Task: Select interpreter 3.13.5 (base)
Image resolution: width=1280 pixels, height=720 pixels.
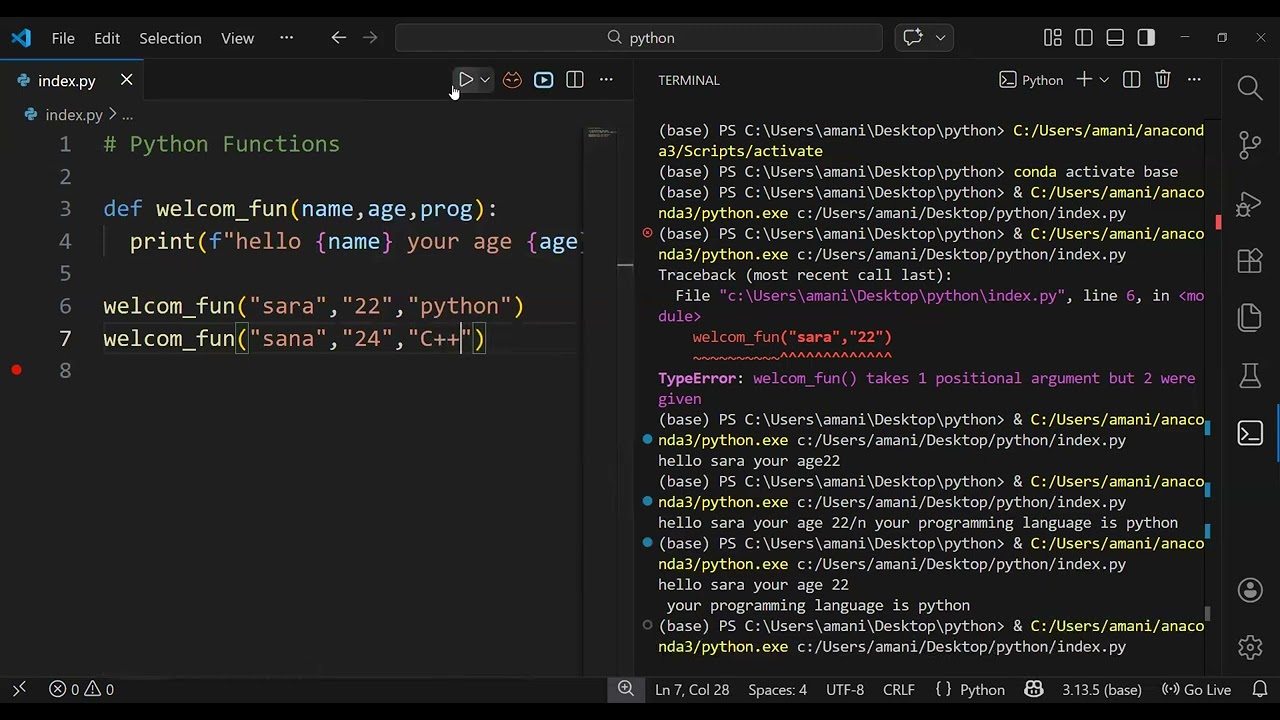Action: point(1102,690)
